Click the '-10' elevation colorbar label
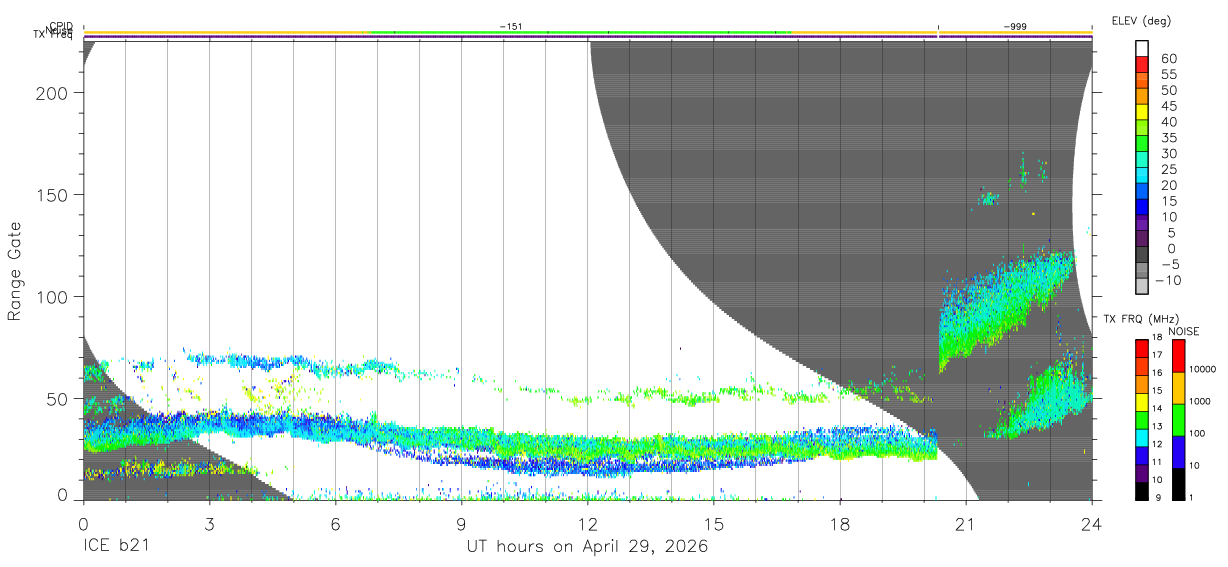Image resolution: width=1228 pixels, height=567 pixels. coord(1166,280)
